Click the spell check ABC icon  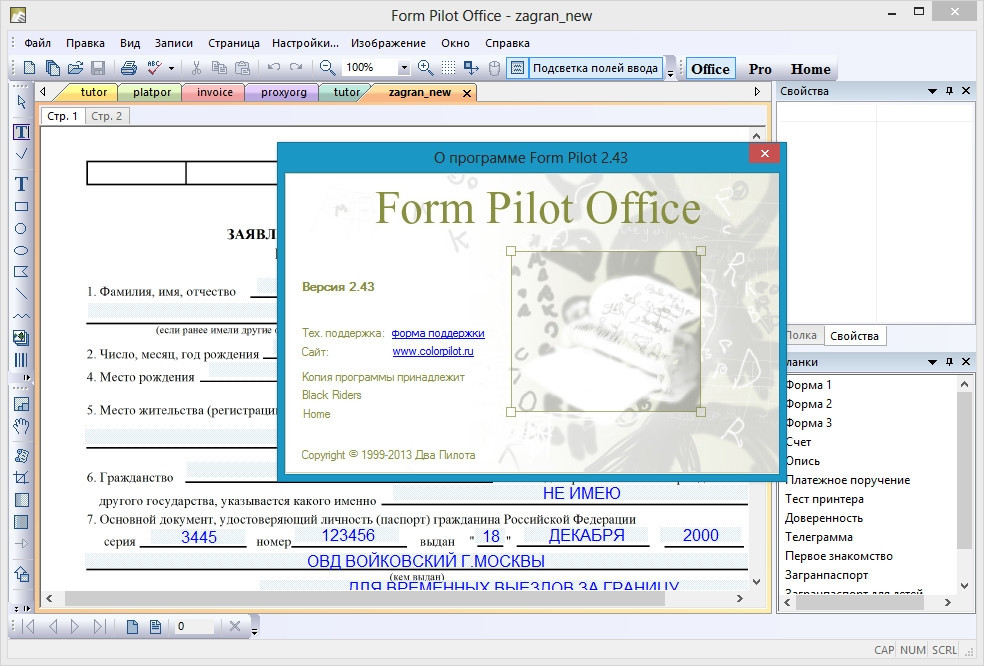pos(154,68)
